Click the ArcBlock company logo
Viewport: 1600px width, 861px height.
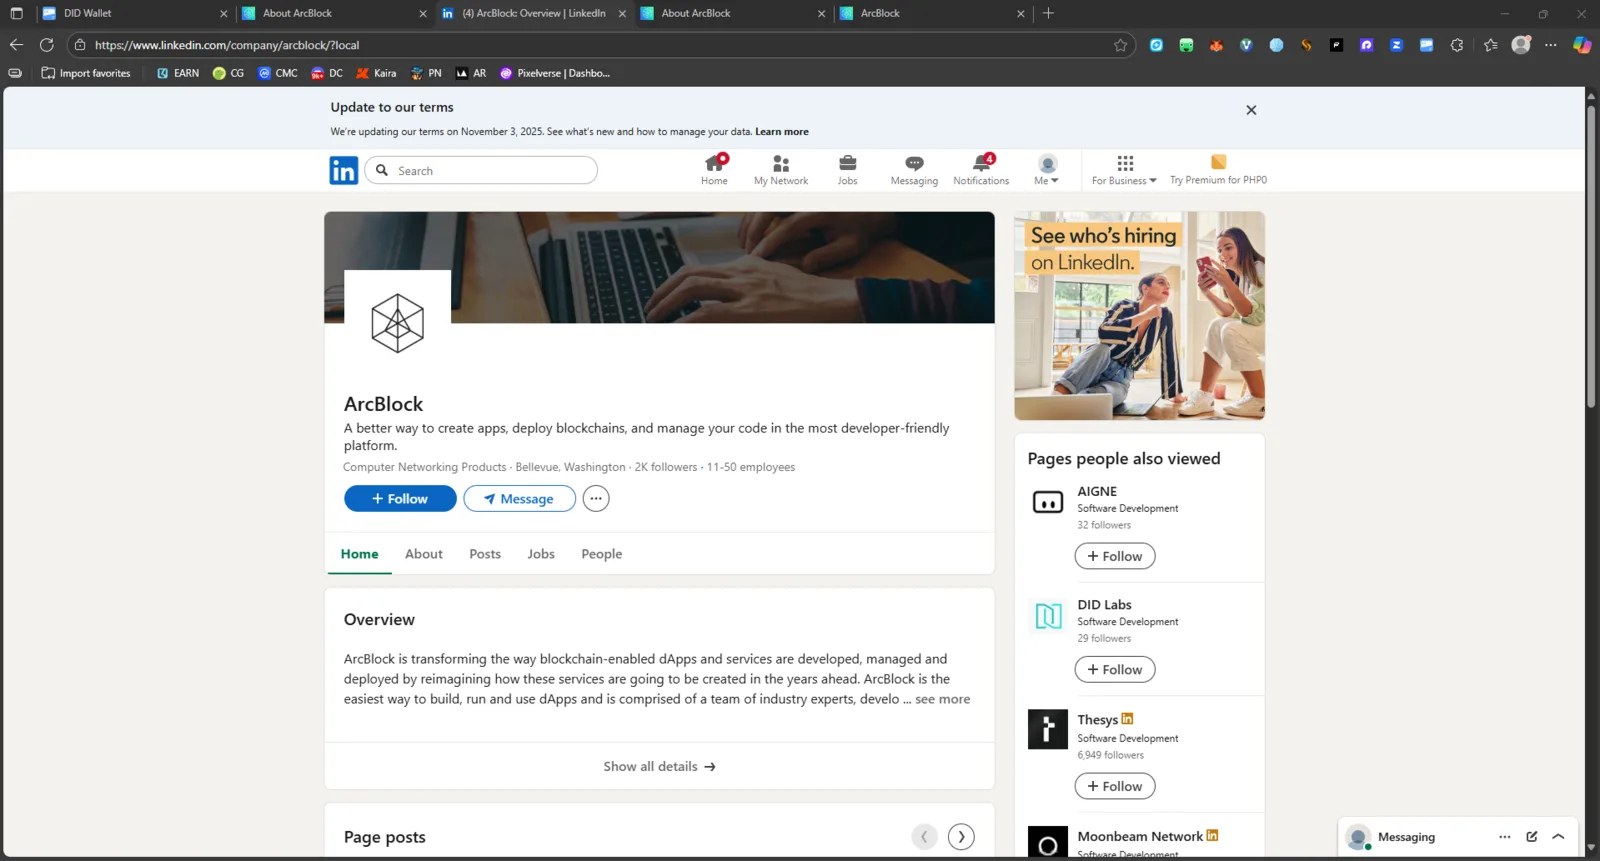(x=397, y=323)
